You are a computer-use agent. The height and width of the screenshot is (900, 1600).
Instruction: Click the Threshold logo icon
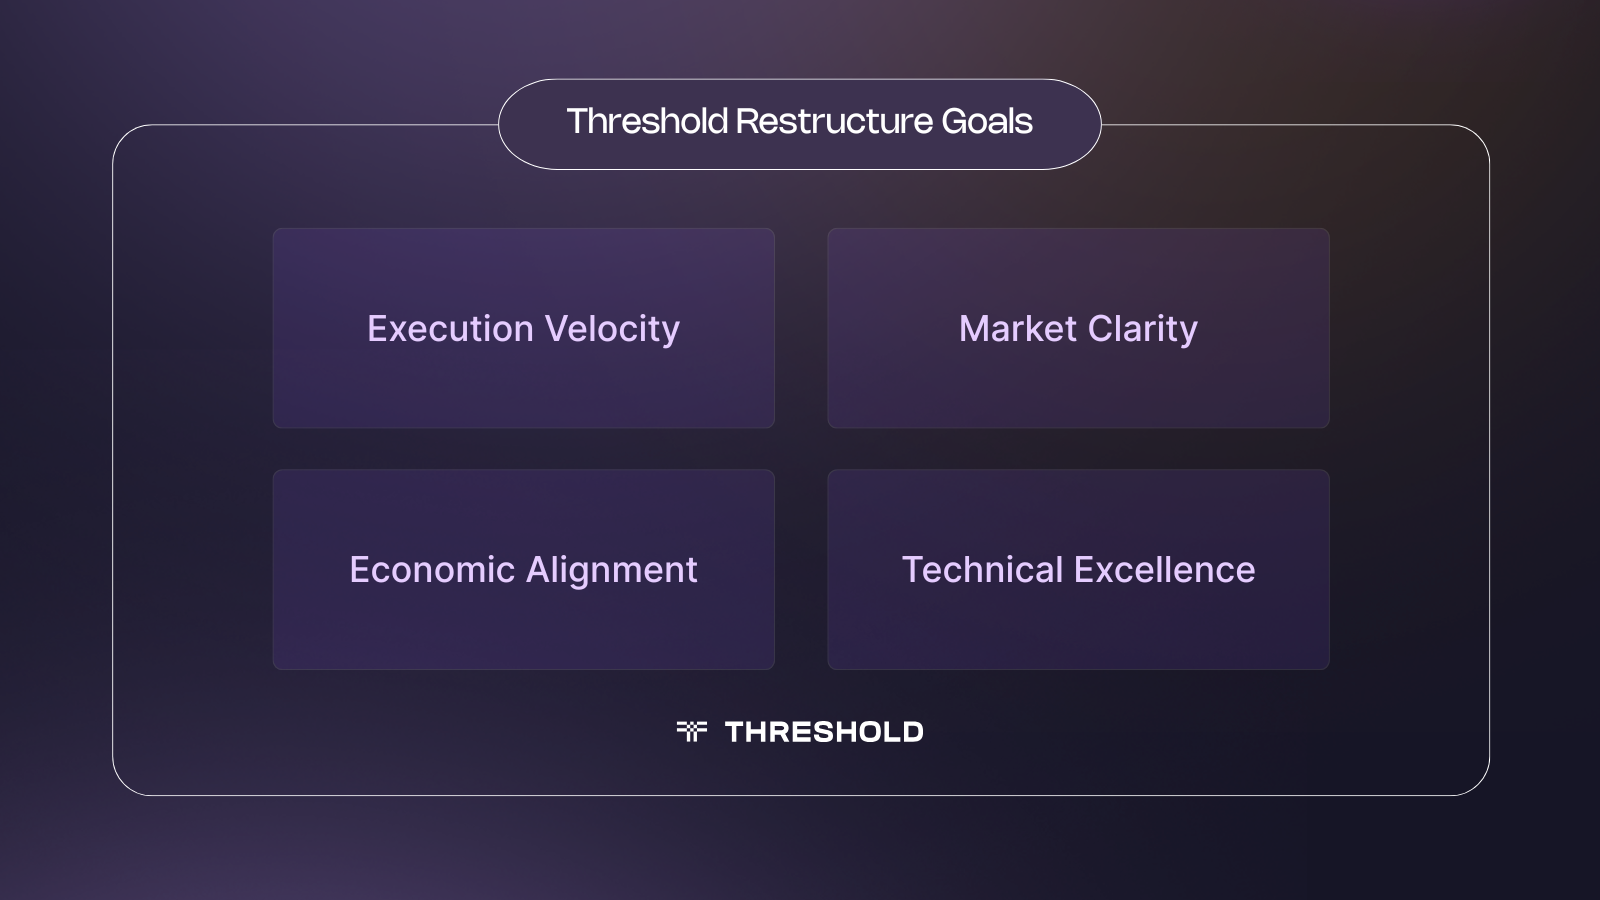692,731
